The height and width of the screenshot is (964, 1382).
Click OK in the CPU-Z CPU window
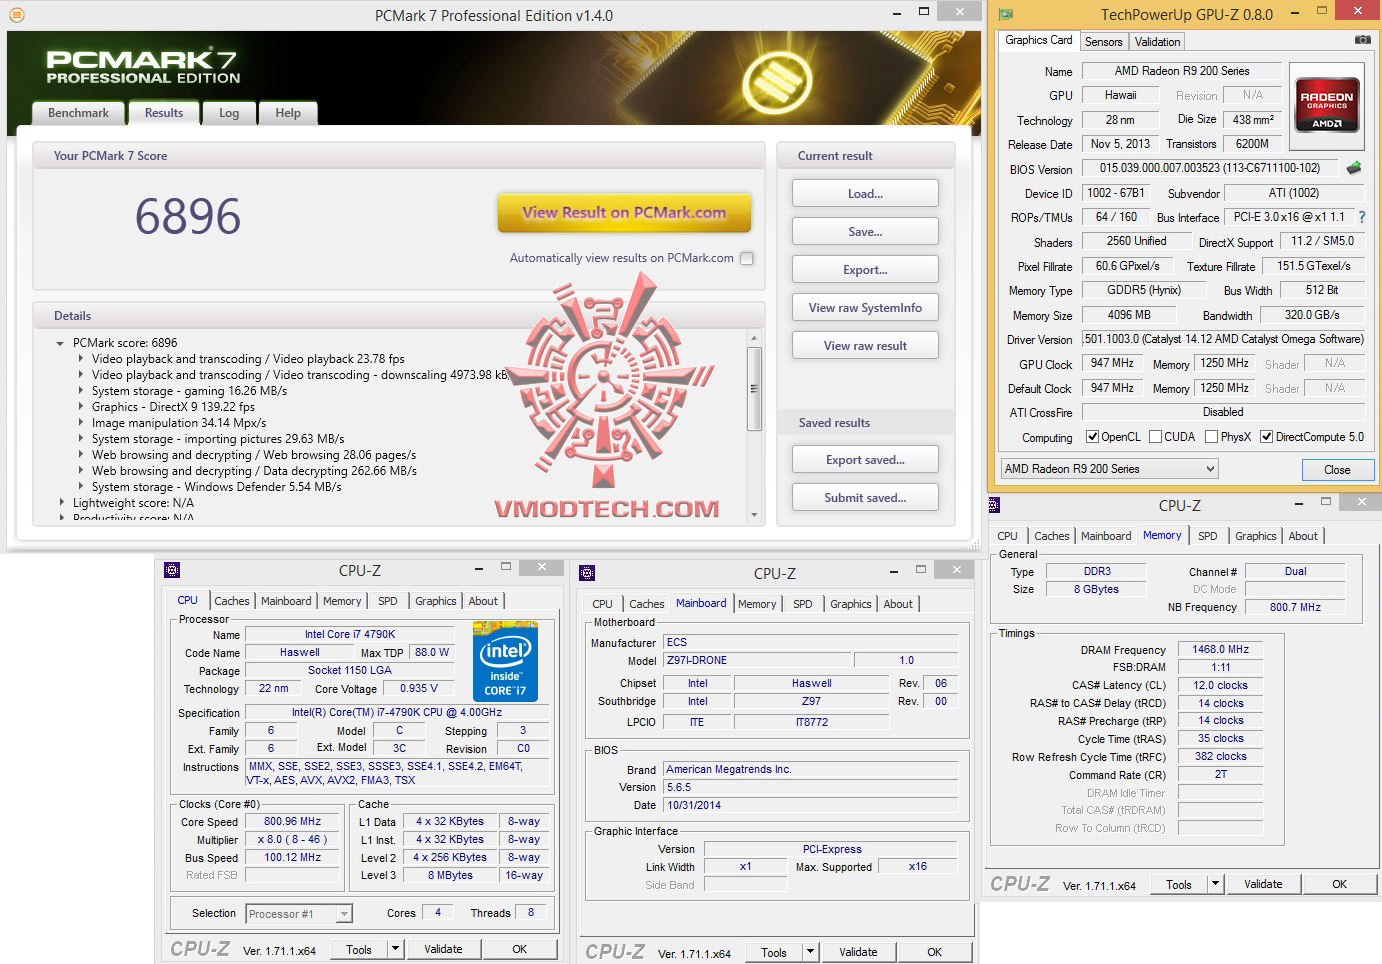520,949
